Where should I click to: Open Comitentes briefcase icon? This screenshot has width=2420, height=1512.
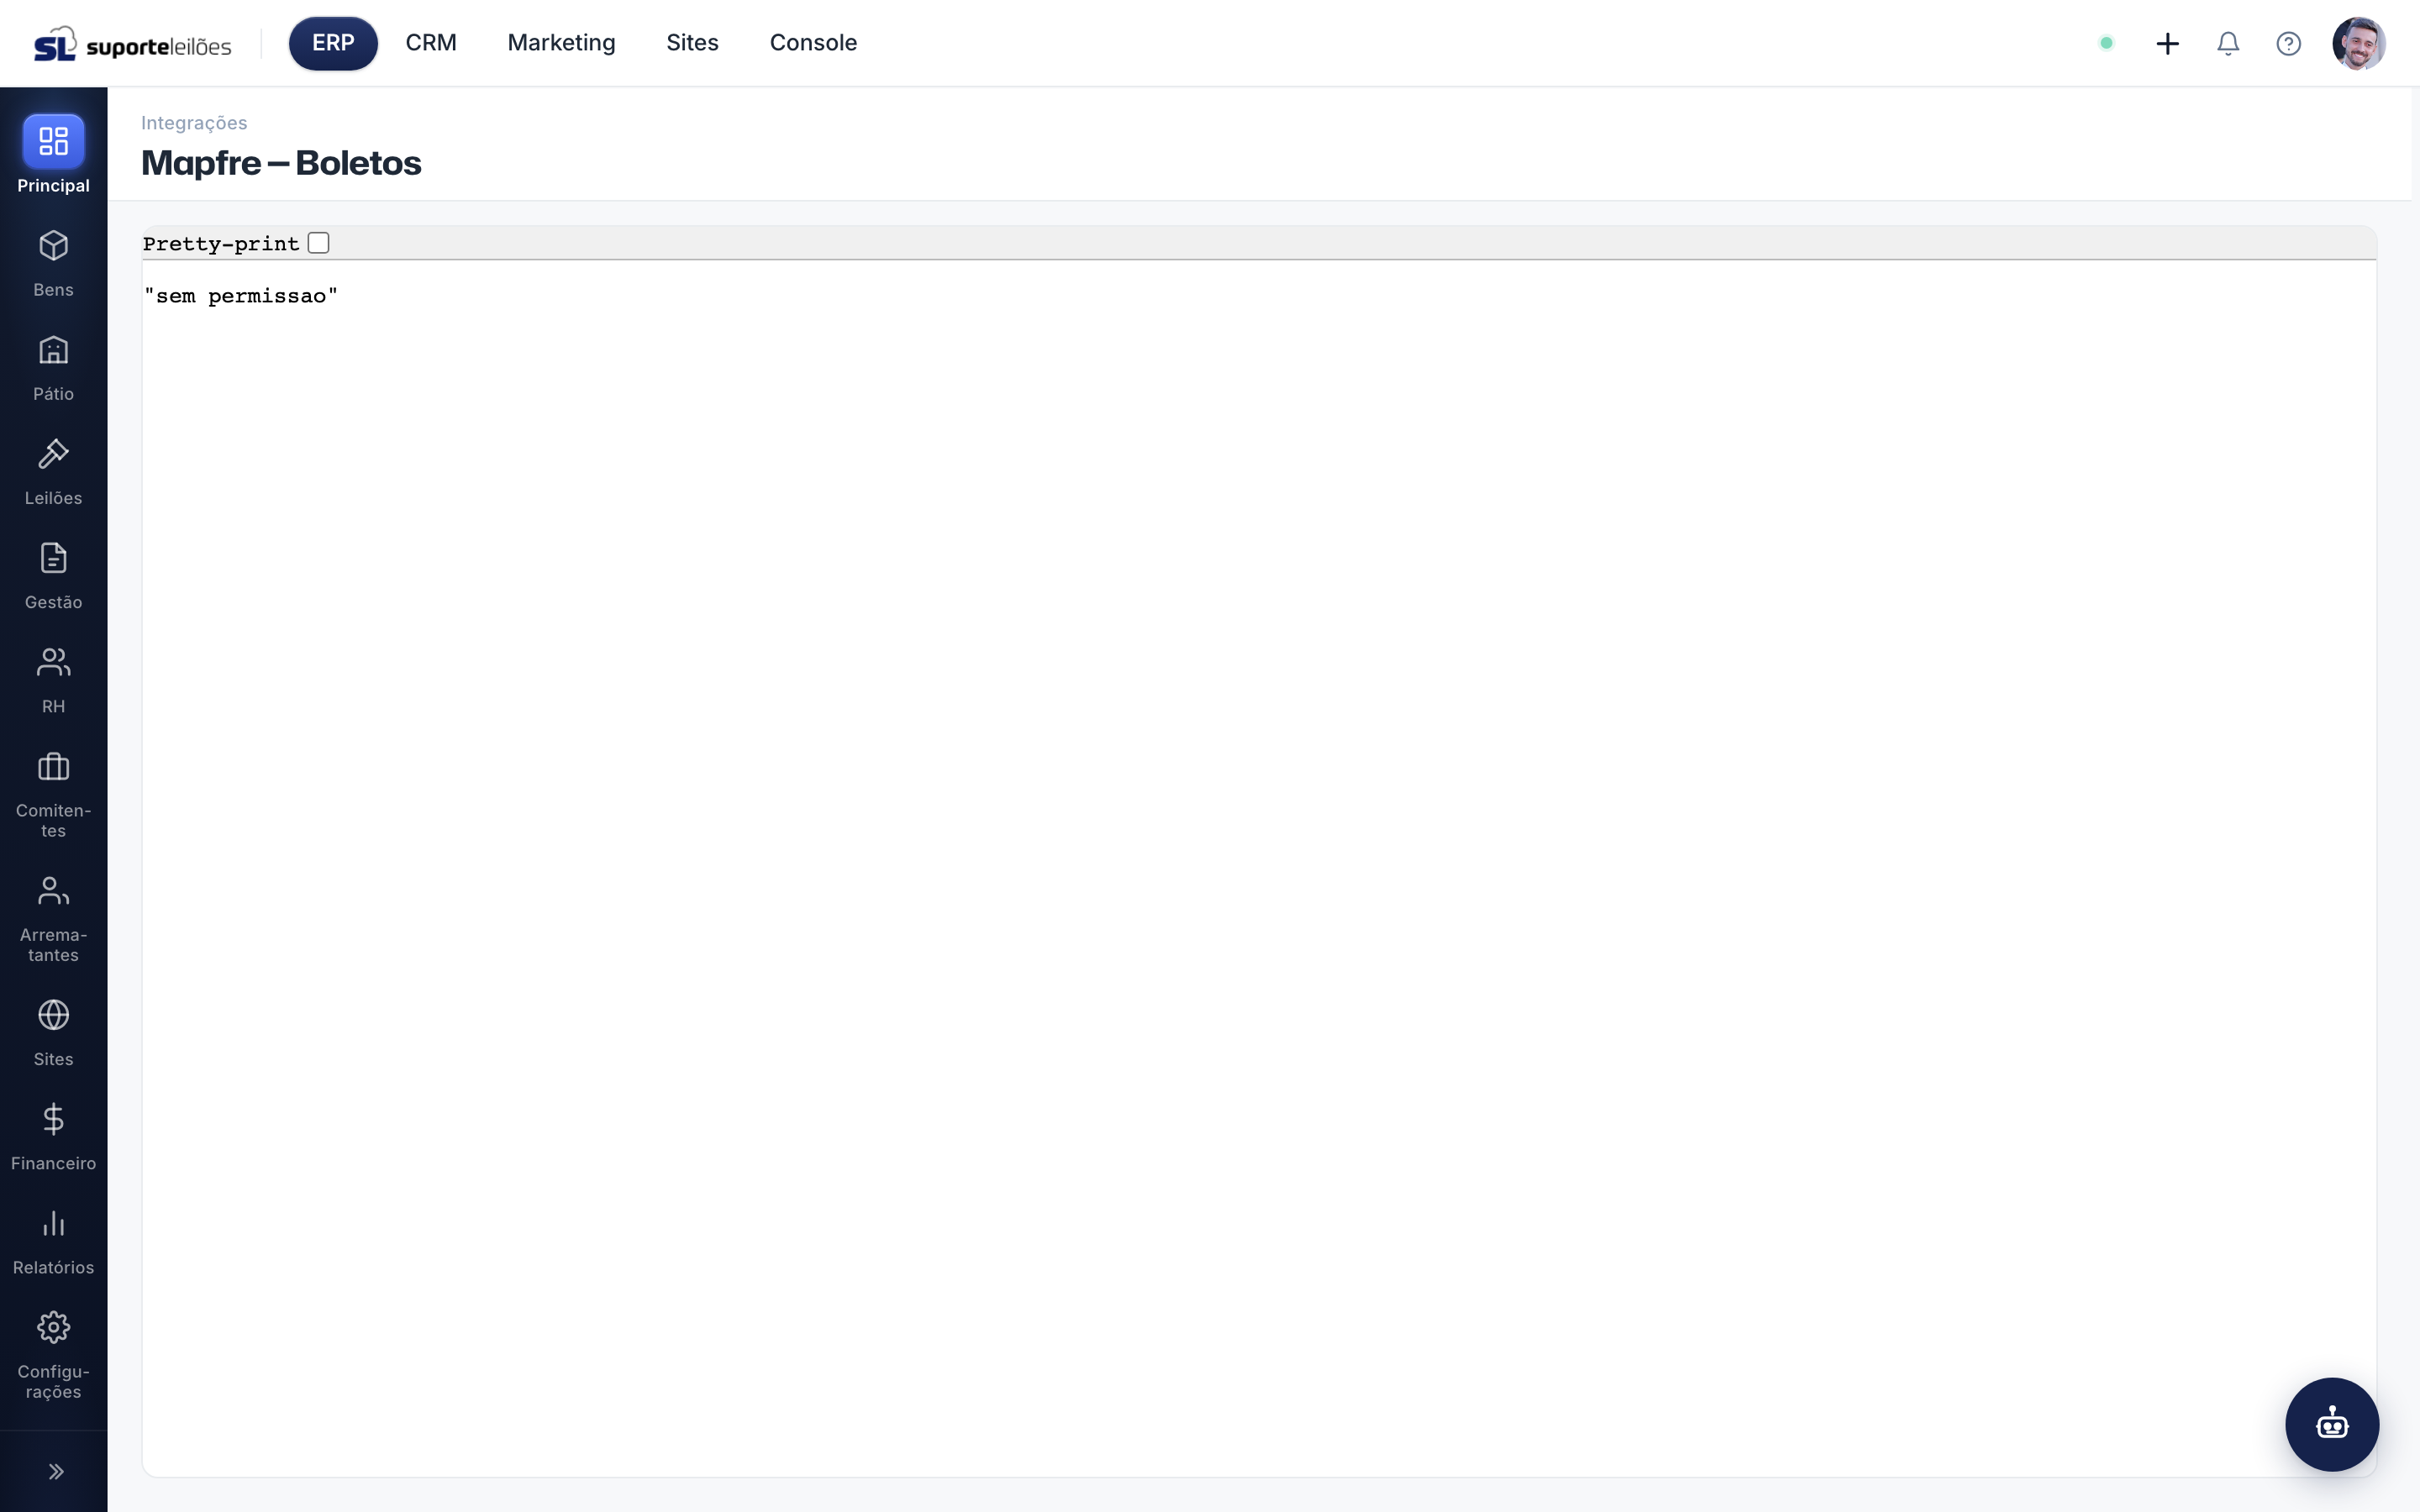point(53,767)
